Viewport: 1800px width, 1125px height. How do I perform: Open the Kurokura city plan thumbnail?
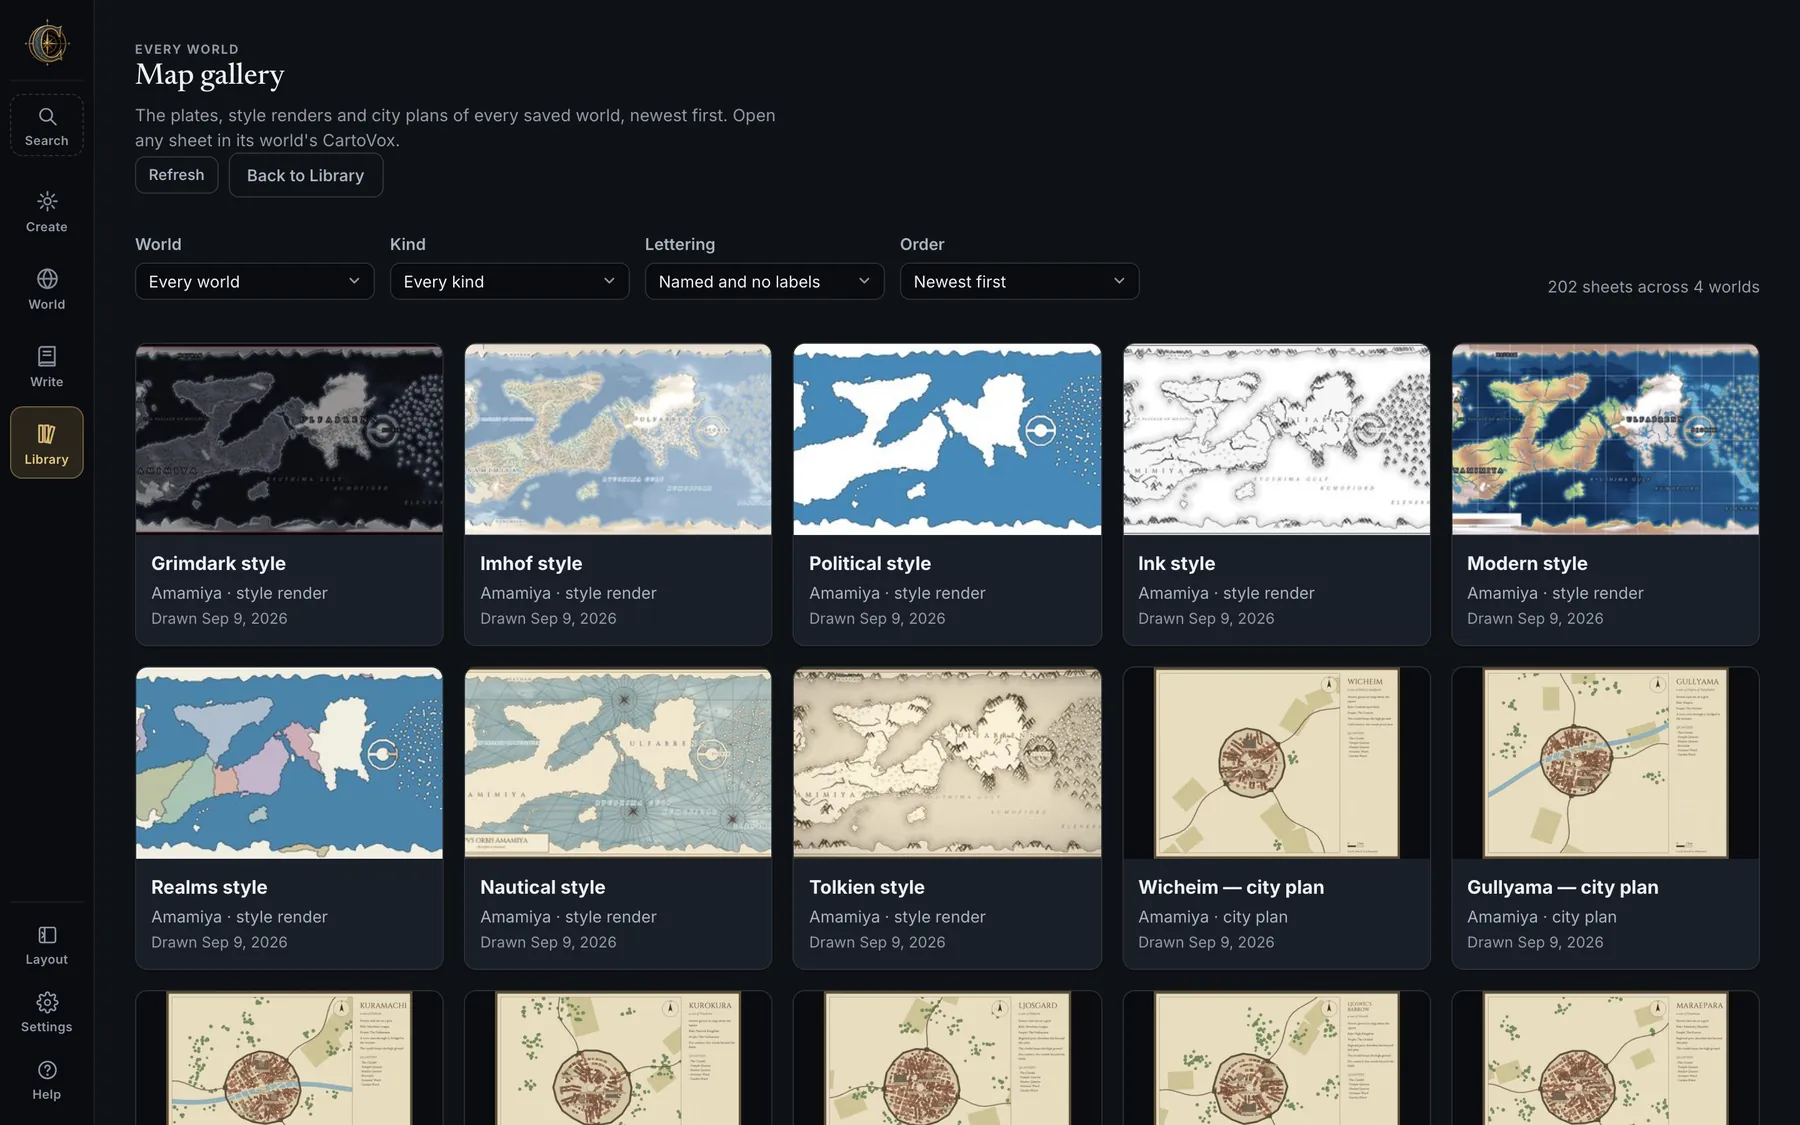[618, 1058]
